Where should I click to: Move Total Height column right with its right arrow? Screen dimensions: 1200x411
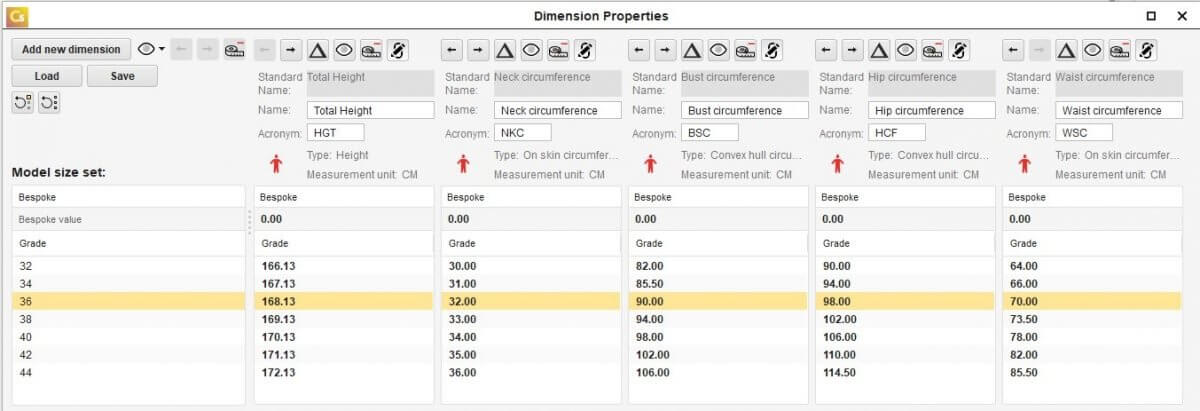click(x=291, y=49)
